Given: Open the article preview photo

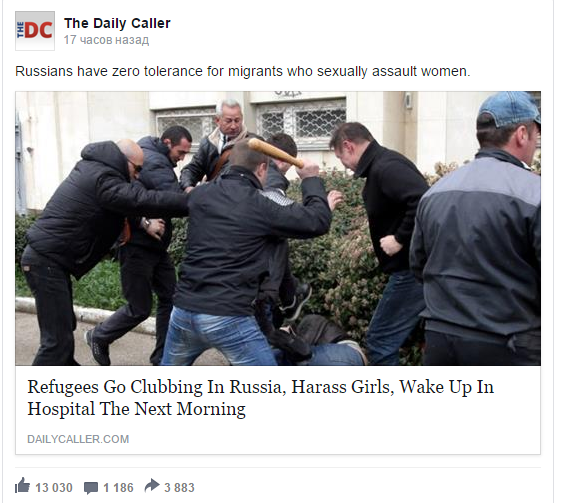Looking at the screenshot, I should click(x=278, y=228).
